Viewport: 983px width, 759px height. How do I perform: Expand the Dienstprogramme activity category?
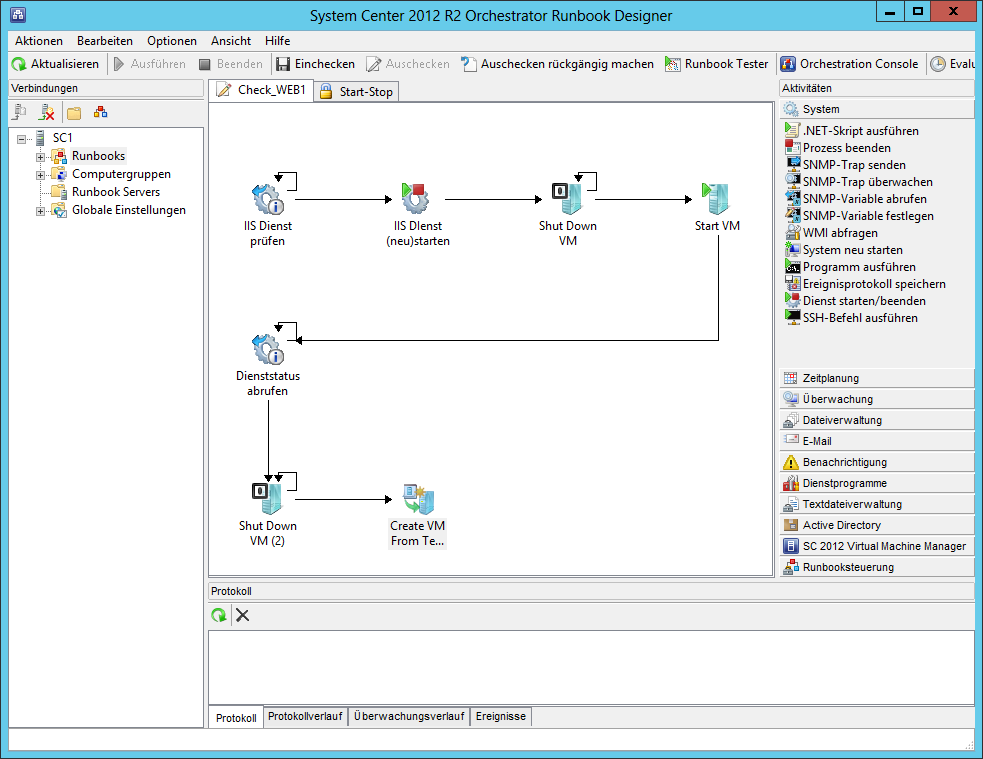tap(877, 483)
